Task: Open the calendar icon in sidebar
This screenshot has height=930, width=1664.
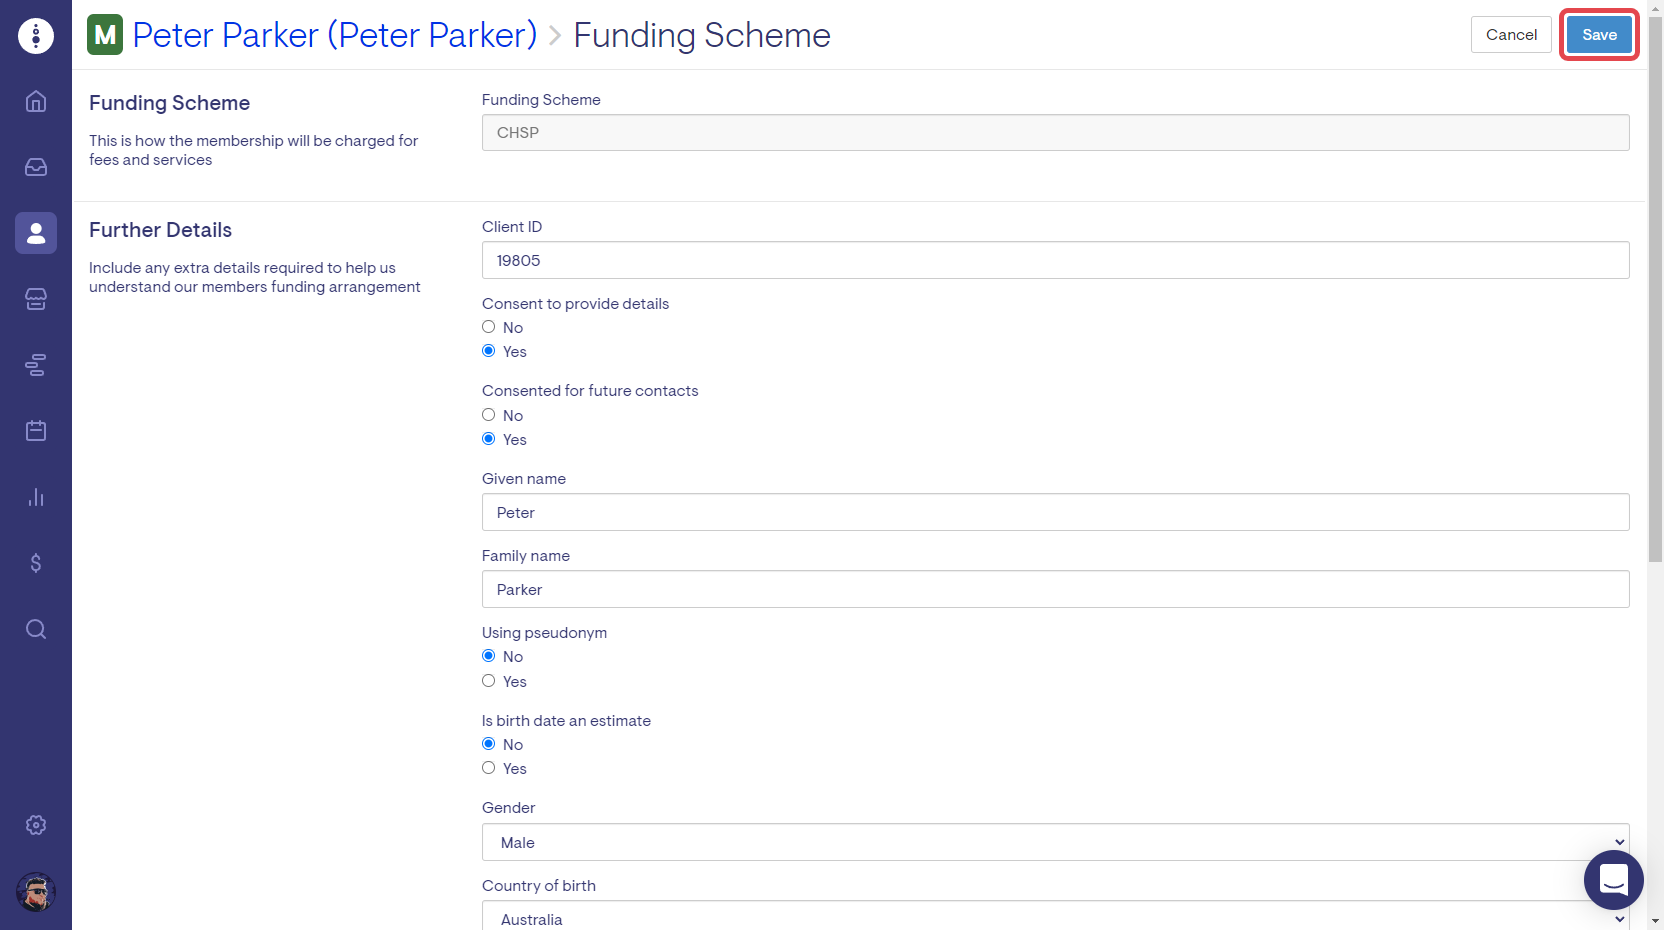Action: click(x=36, y=431)
